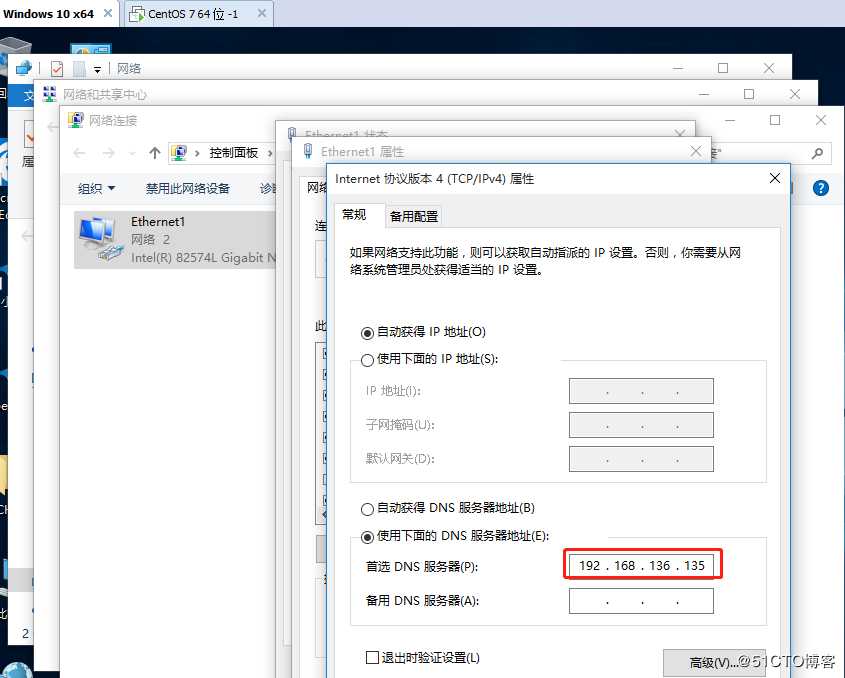Close the CentOS 7 VM tab

coord(262,13)
